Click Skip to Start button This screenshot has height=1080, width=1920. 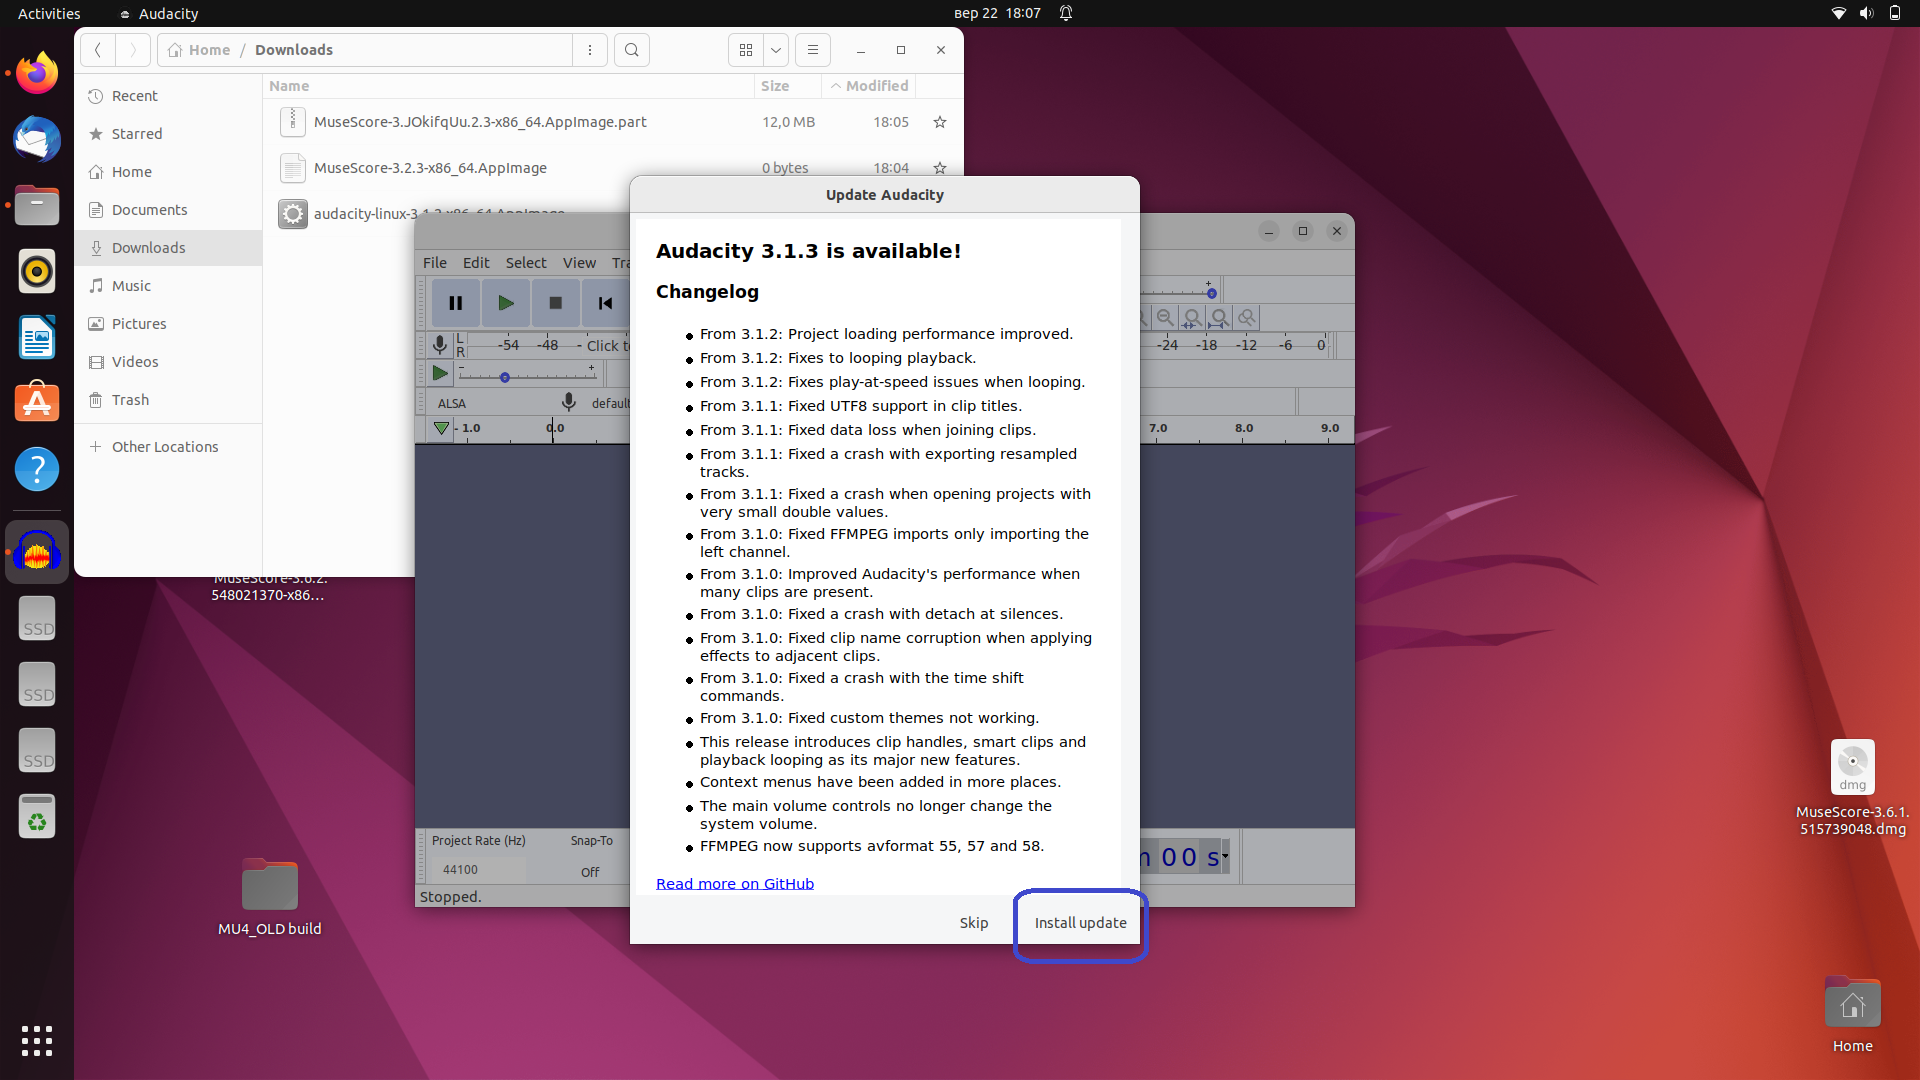605,303
